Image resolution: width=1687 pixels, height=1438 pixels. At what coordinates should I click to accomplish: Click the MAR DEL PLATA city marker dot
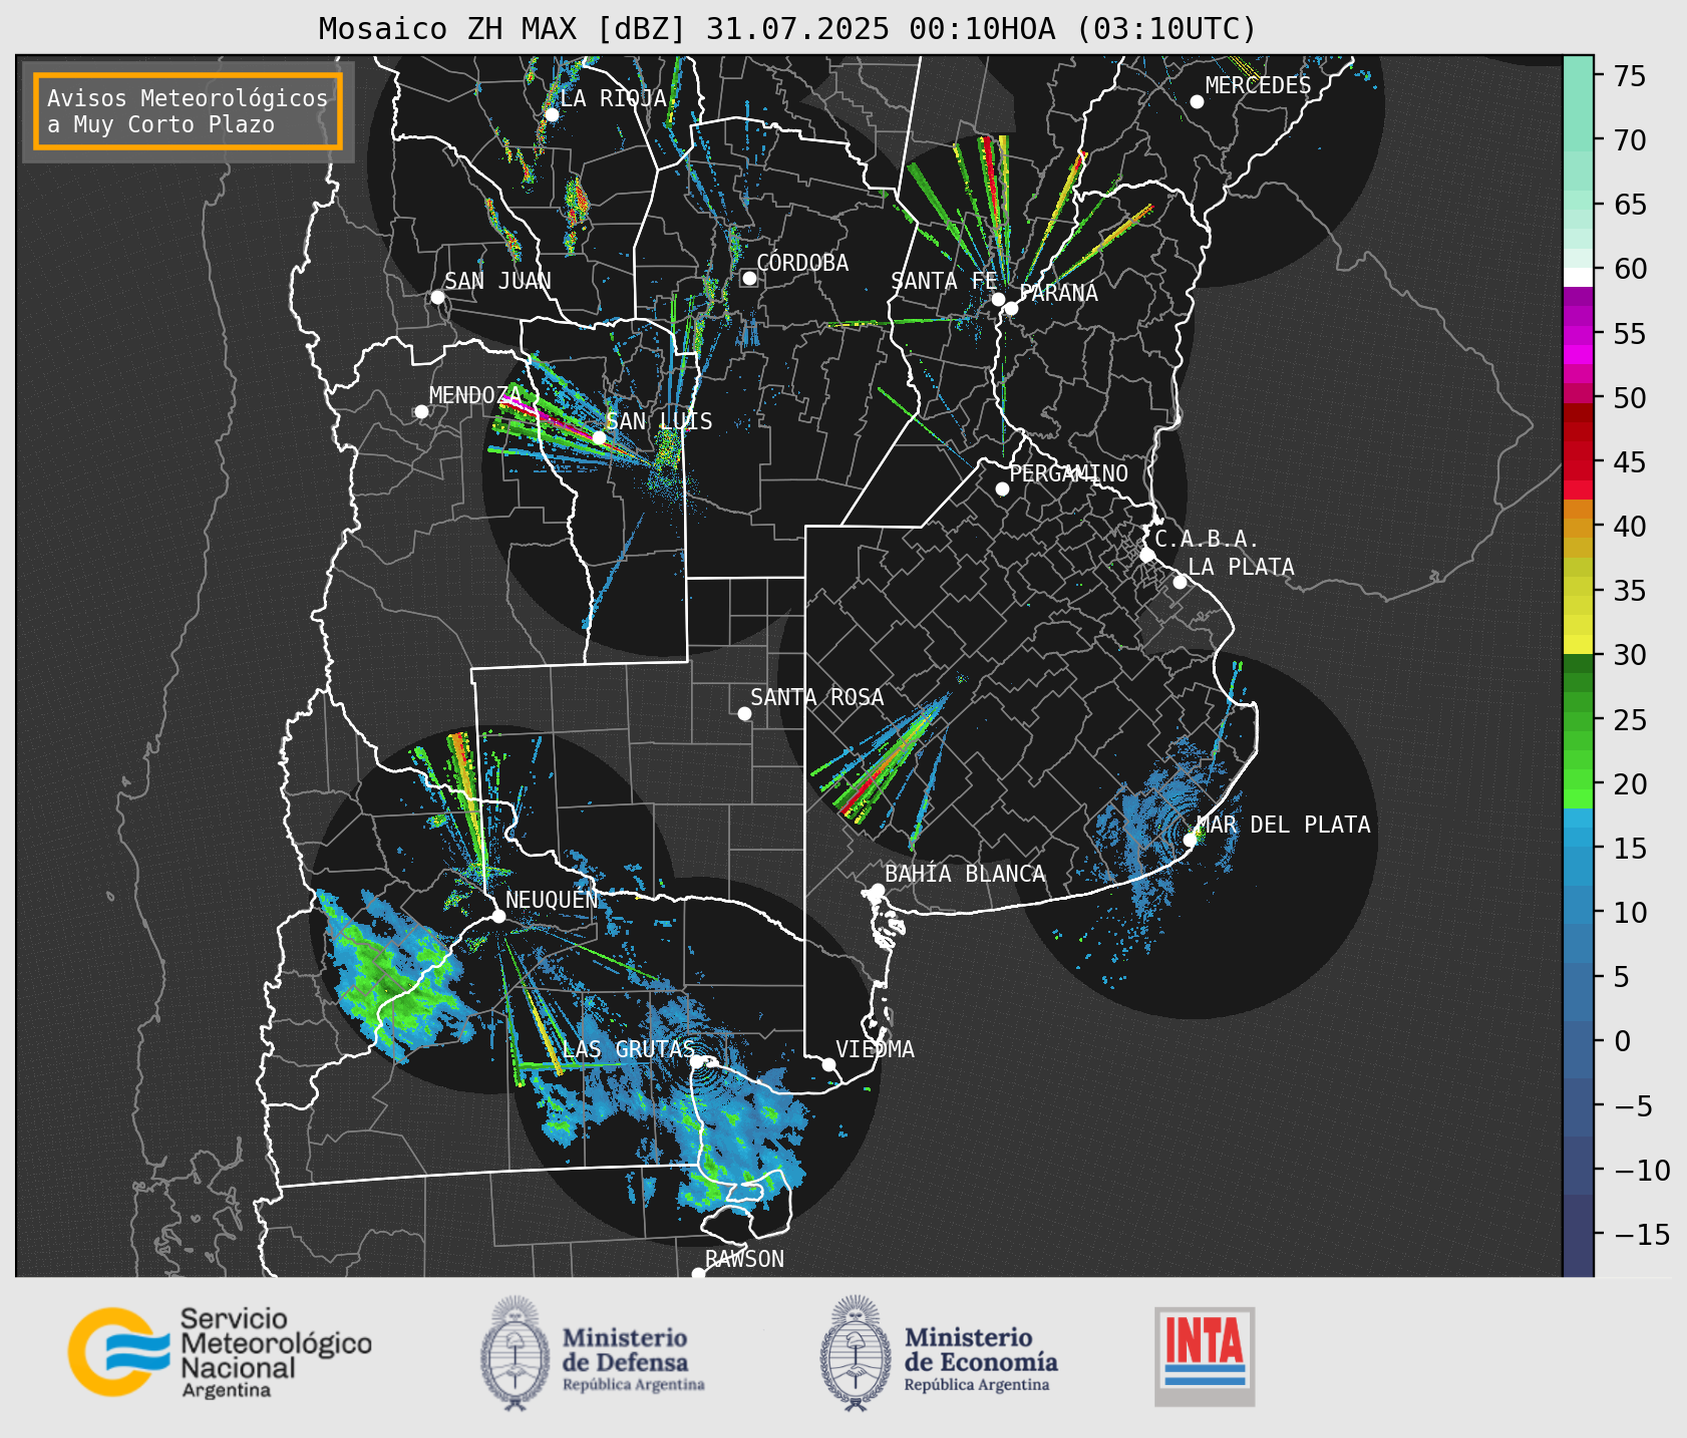[1190, 840]
